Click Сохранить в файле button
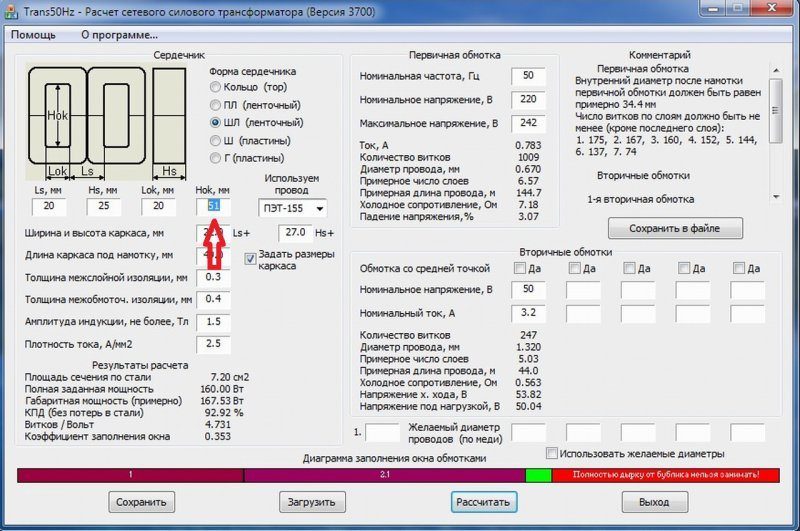This screenshot has height=531, width=800. click(x=675, y=229)
